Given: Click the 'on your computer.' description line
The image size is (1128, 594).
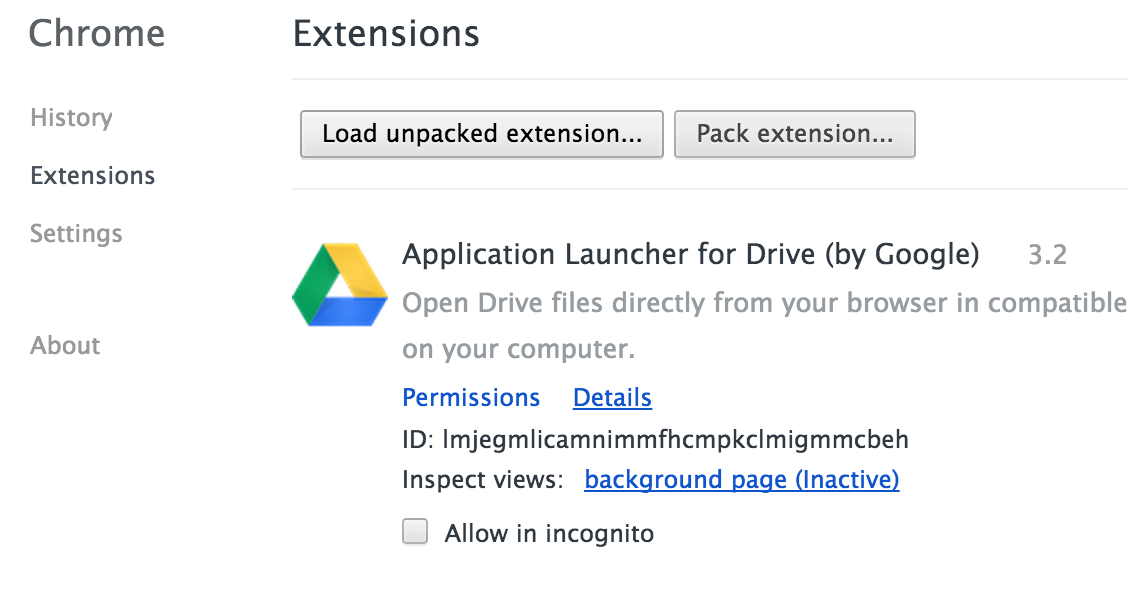Looking at the screenshot, I should click(x=519, y=349).
